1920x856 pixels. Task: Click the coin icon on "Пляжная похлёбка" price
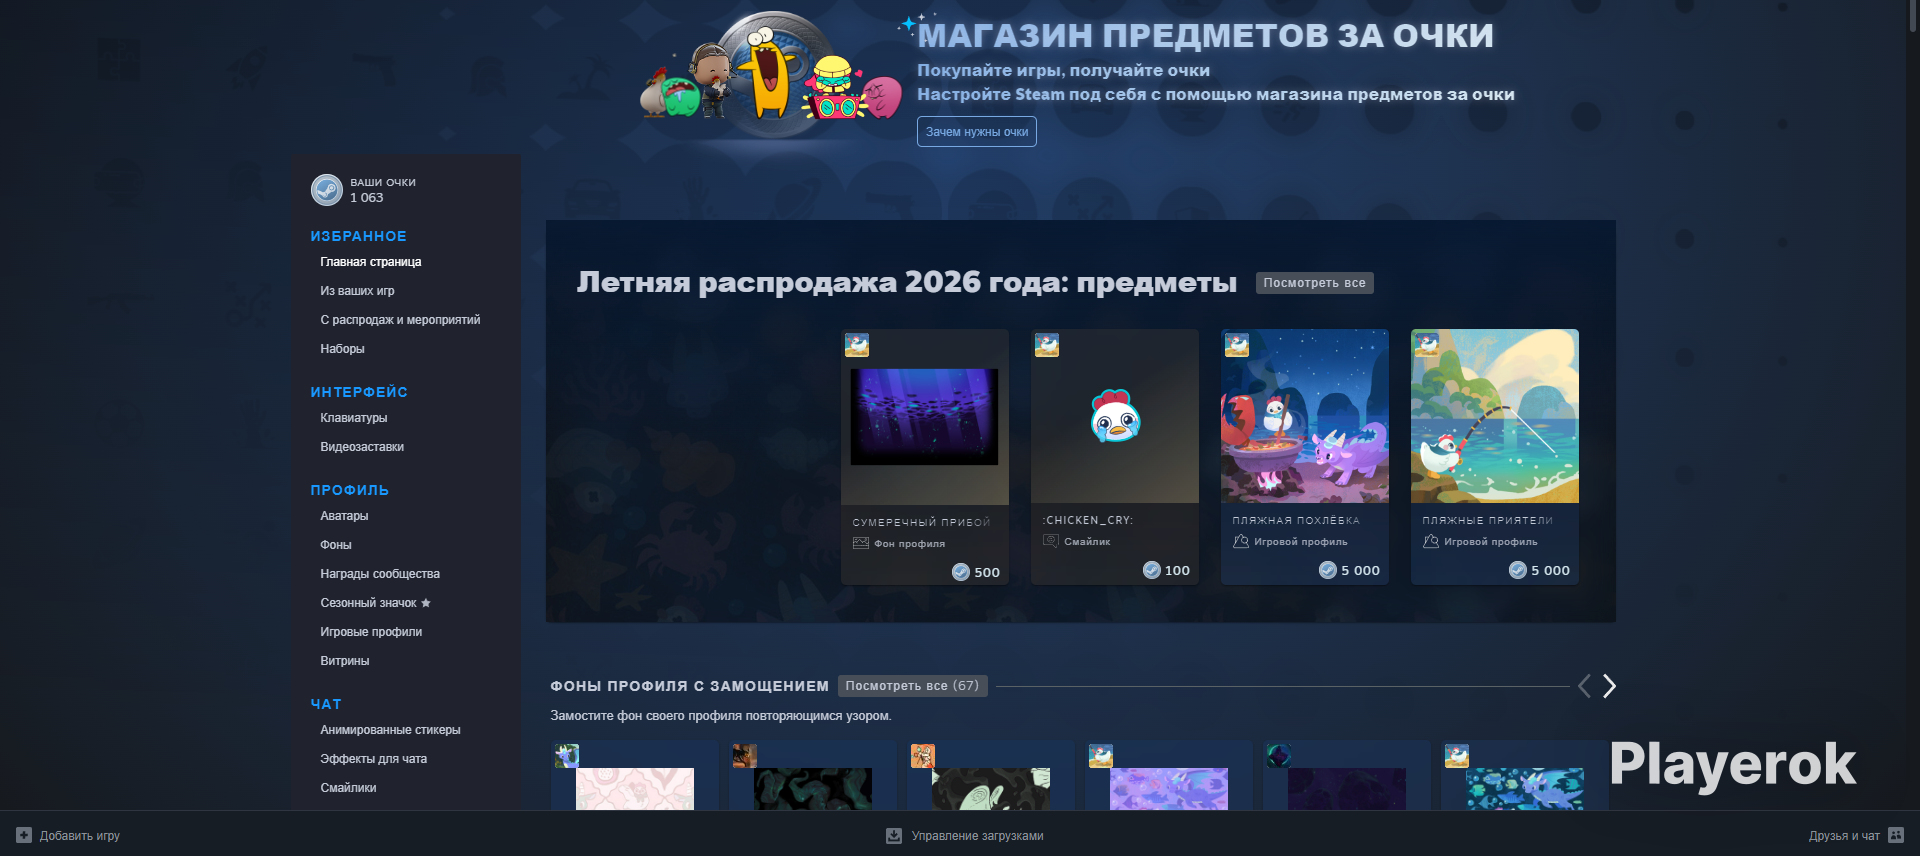pyautogui.click(x=1328, y=570)
